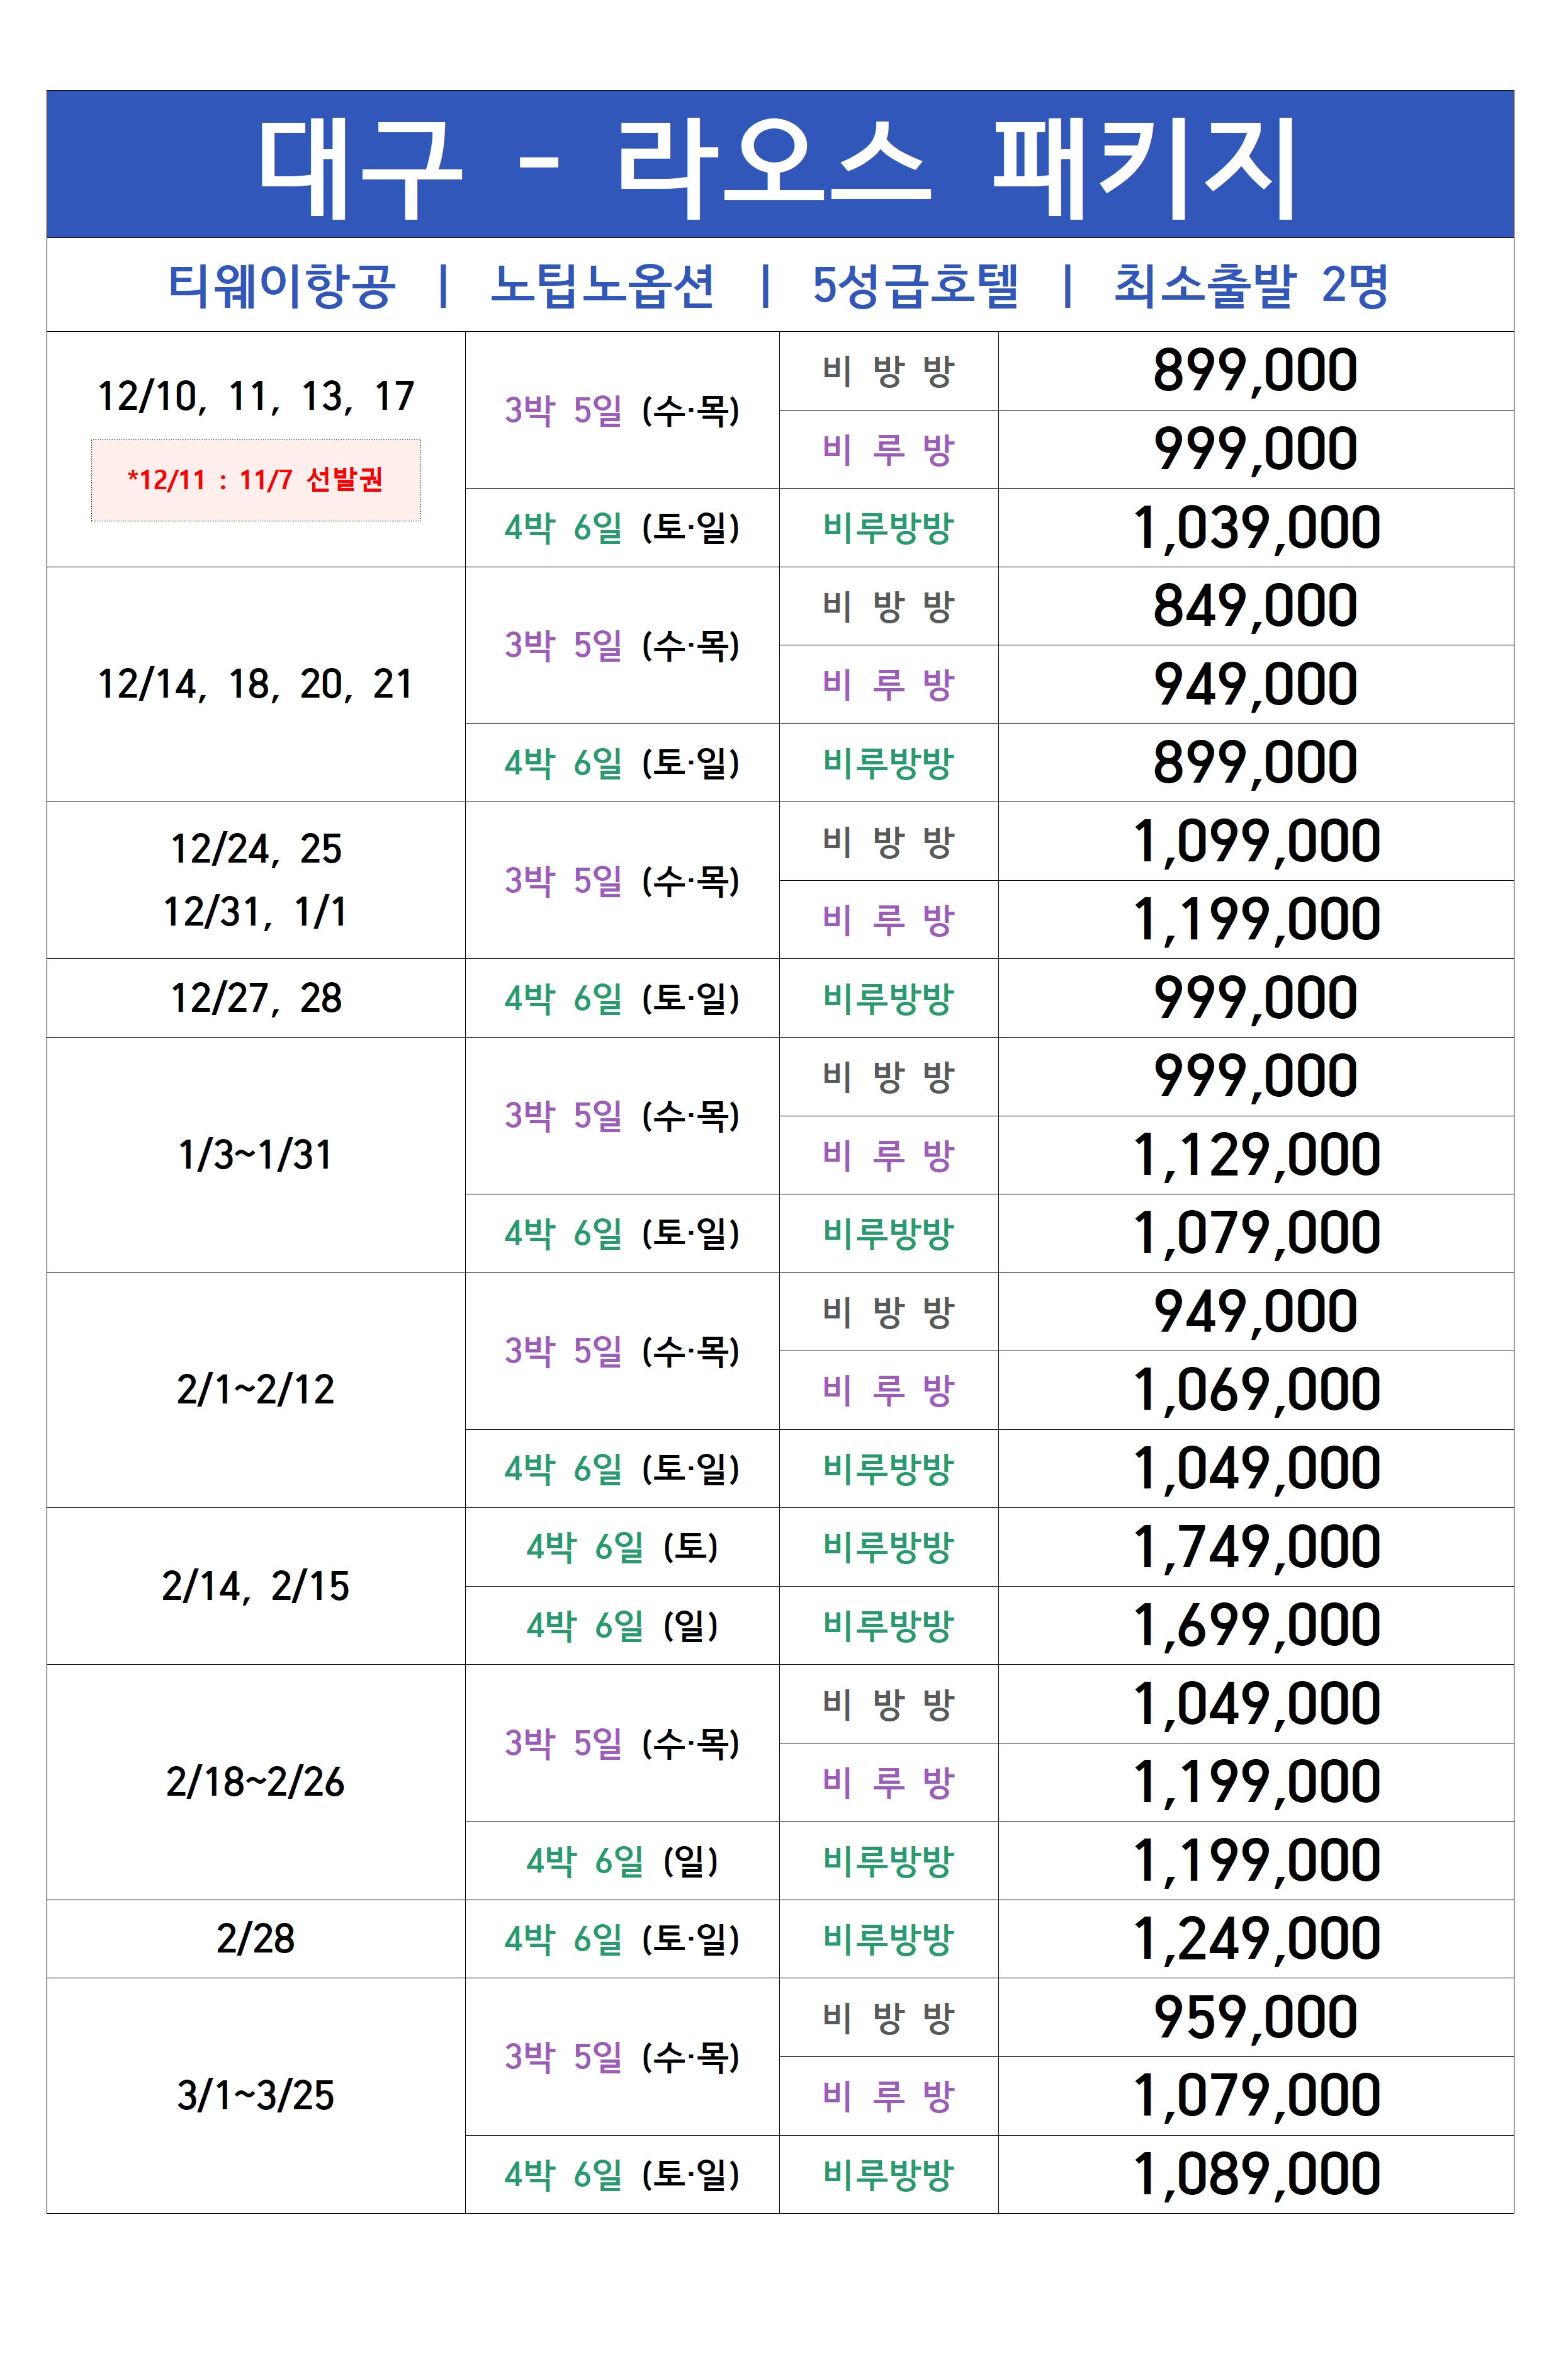Select the 12/10, 11, 13, 17 date cell

[x=256, y=397]
